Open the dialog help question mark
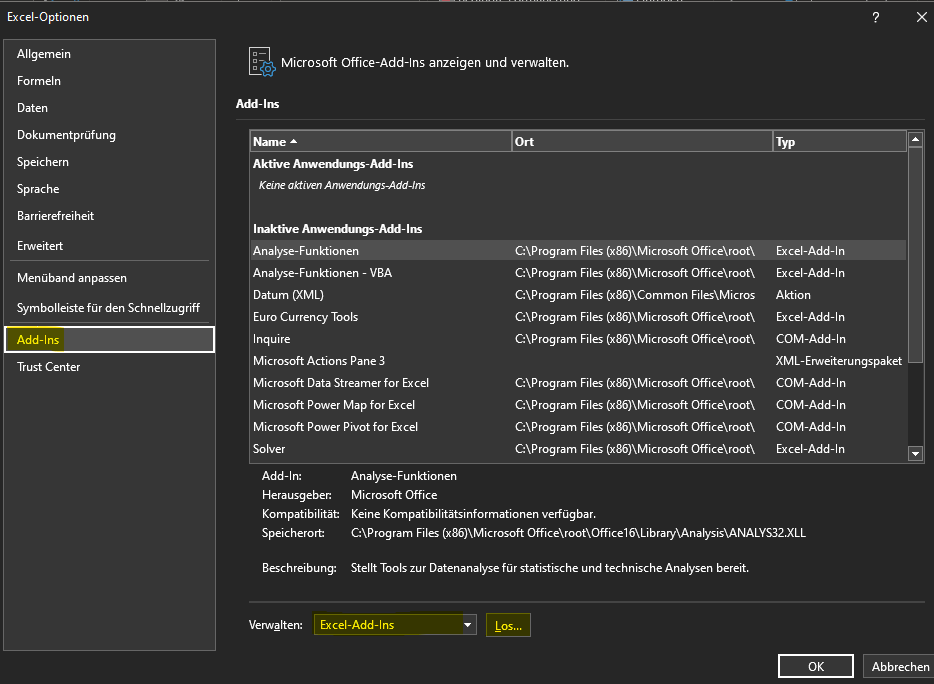This screenshot has width=934, height=684. [x=876, y=17]
